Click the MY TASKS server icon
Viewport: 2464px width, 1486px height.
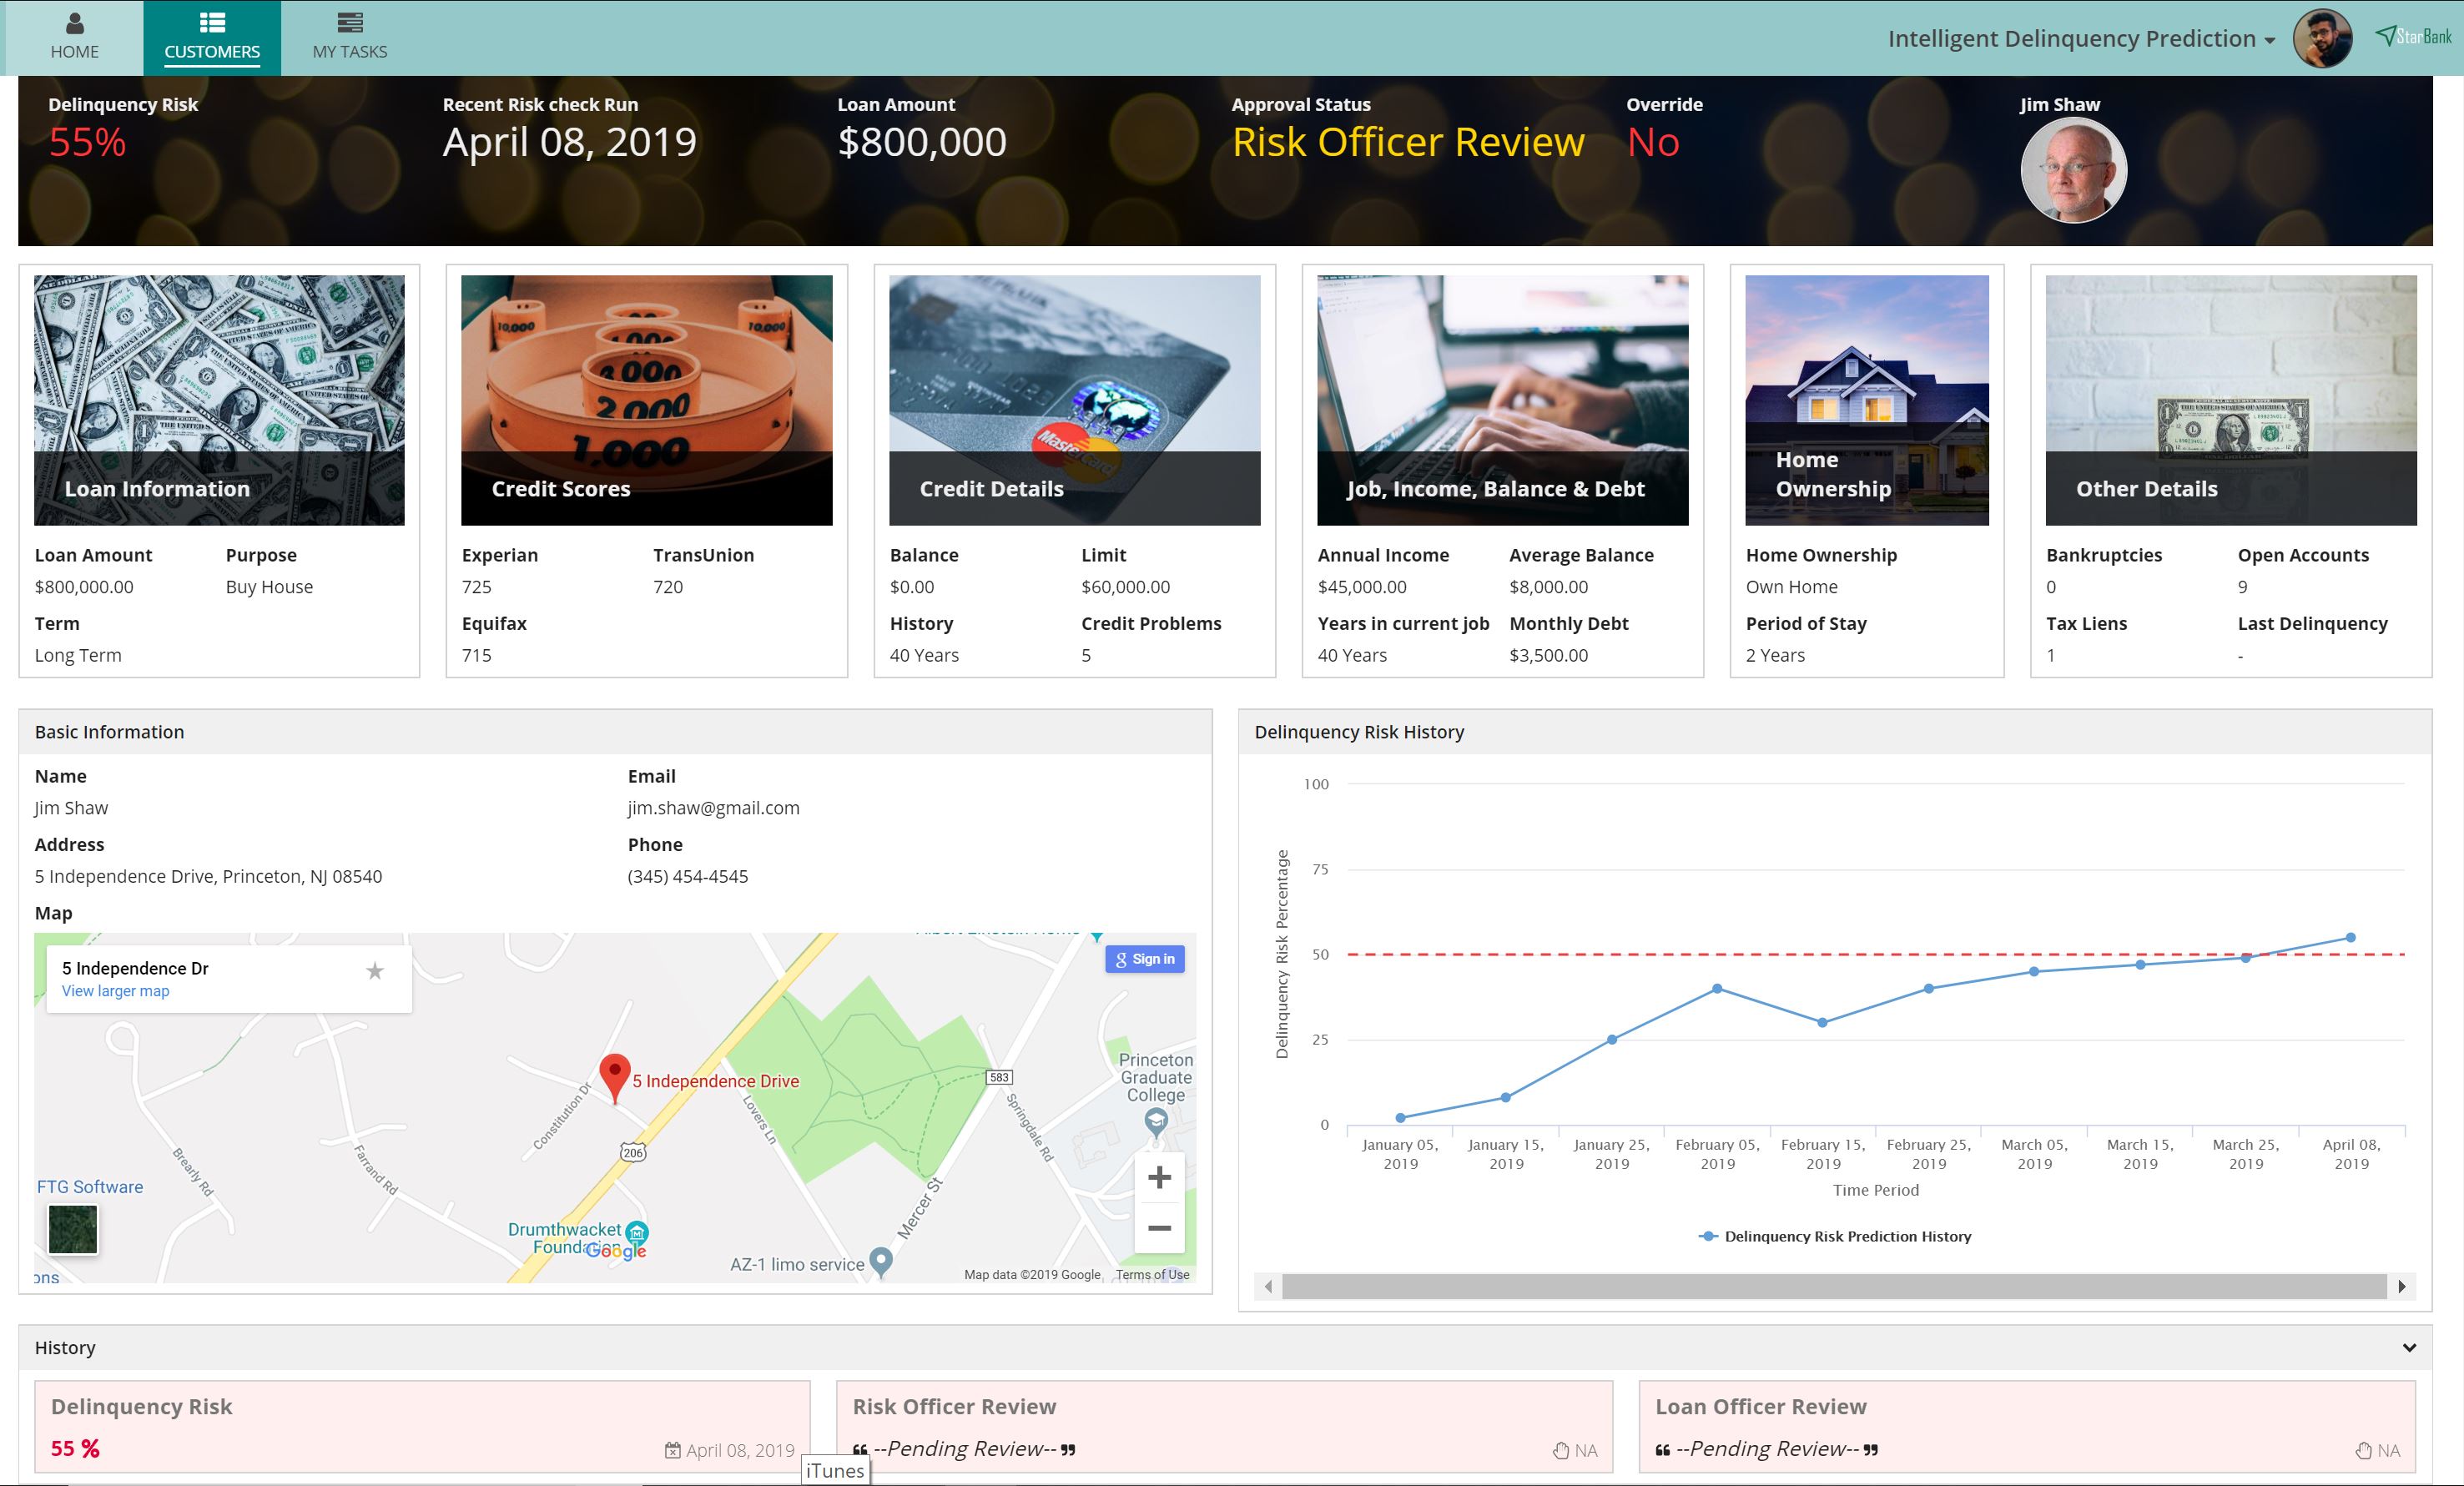click(x=349, y=23)
